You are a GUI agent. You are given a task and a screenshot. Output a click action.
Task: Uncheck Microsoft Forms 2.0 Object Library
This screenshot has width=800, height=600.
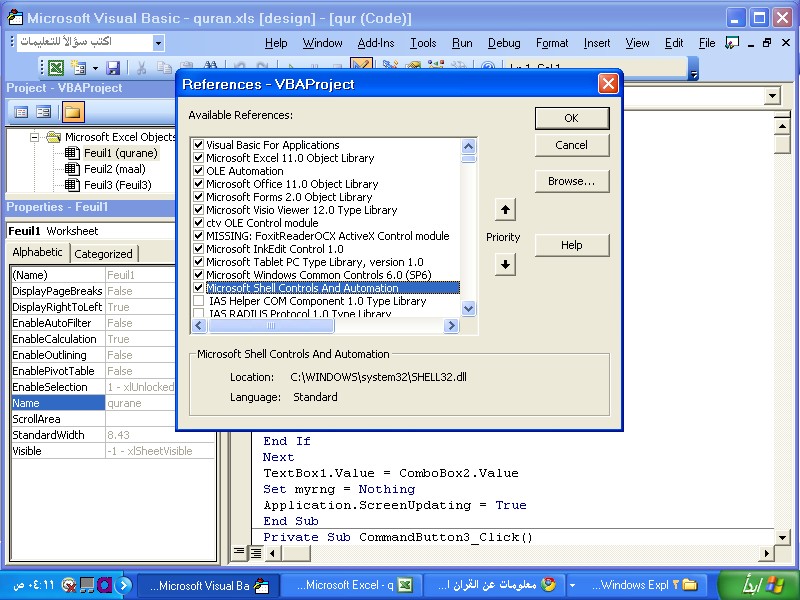point(198,197)
